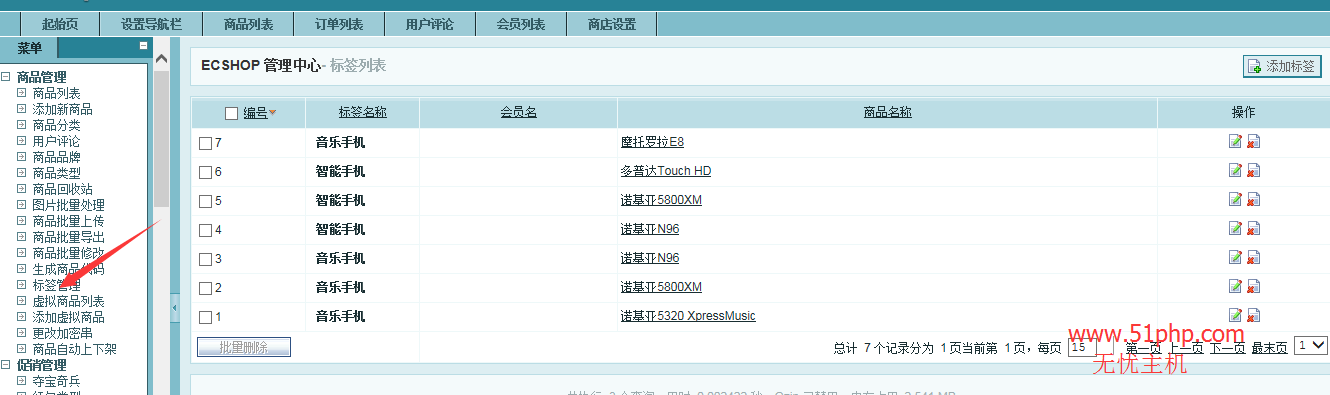Delete tag row 3 (诺基亚N96 音乐手机)
Viewport: 1330px width, 395px height.
(1254, 258)
